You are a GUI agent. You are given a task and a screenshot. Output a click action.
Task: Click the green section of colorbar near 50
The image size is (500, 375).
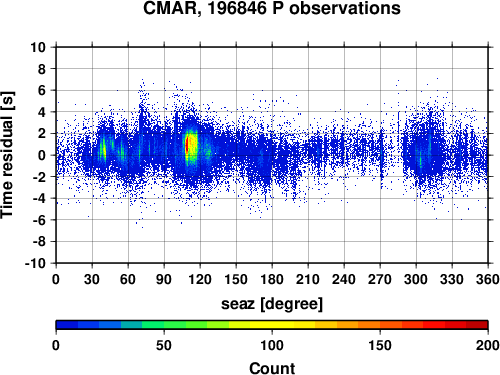[x=164, y=325]
